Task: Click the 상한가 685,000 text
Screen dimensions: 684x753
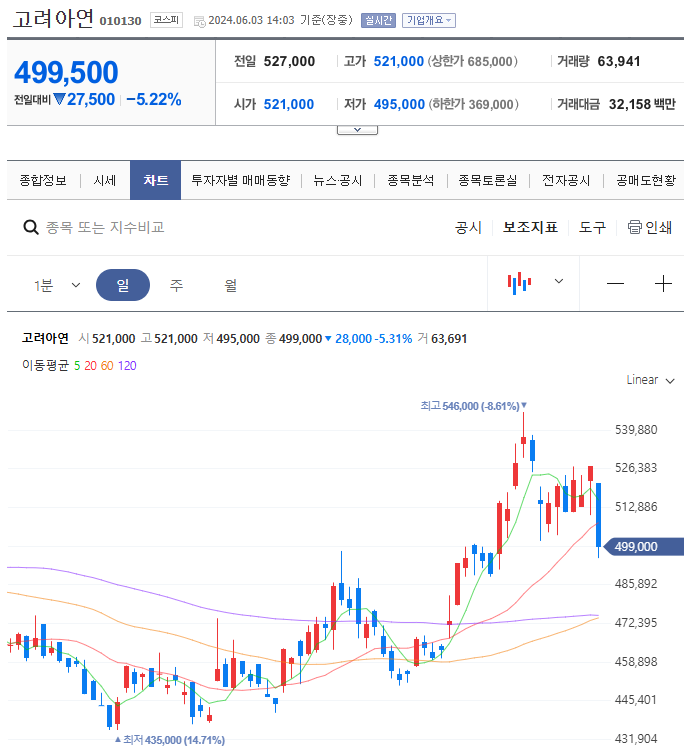Action: (x=473, y=61)
